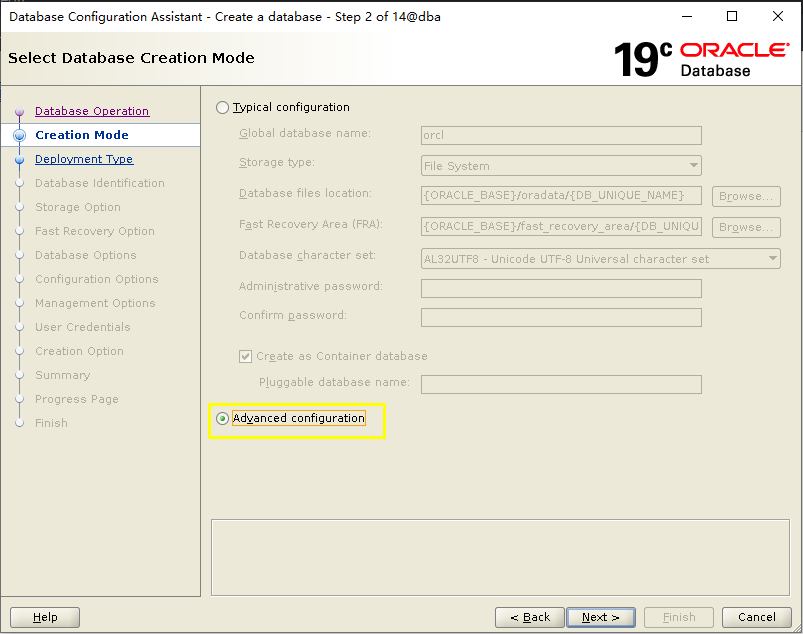This screenshot has height=634, width=803.
Task: Go back with the Back button
Action: coord(530,617)
